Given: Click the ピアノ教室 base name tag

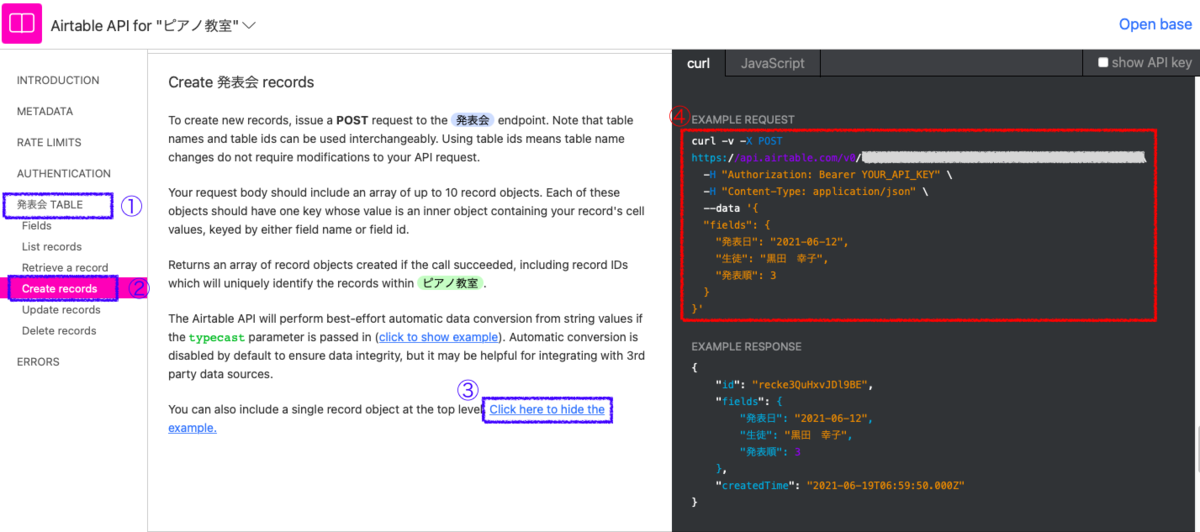Looking at the screenshot, I should click(449, 283).
